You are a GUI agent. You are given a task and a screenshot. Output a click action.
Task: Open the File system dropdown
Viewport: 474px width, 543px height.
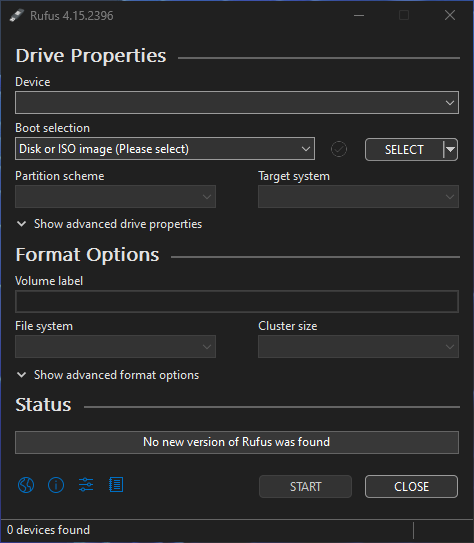point(115,346)
